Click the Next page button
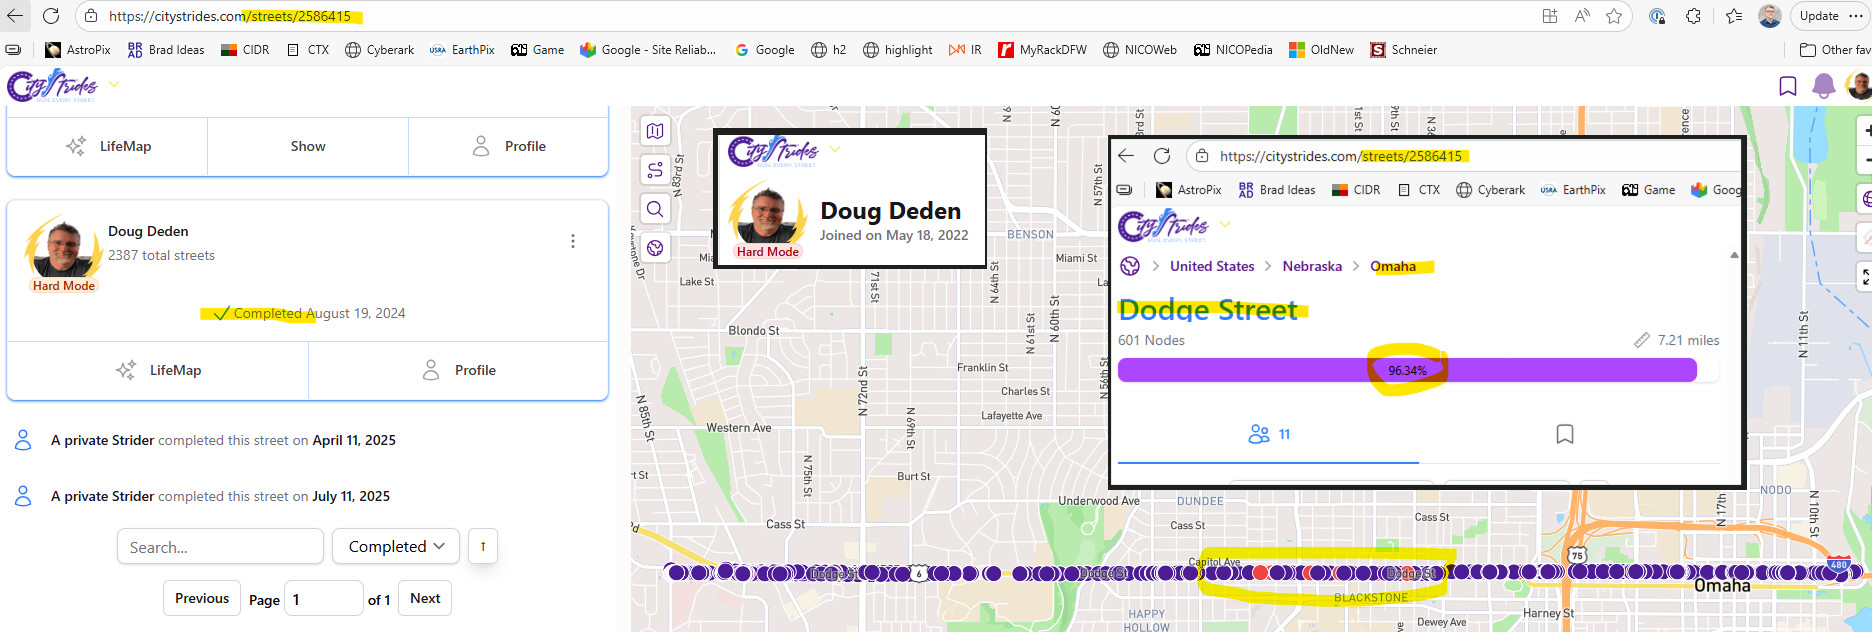The height and width of the screenshot is (632, 1872). (425, 598)
